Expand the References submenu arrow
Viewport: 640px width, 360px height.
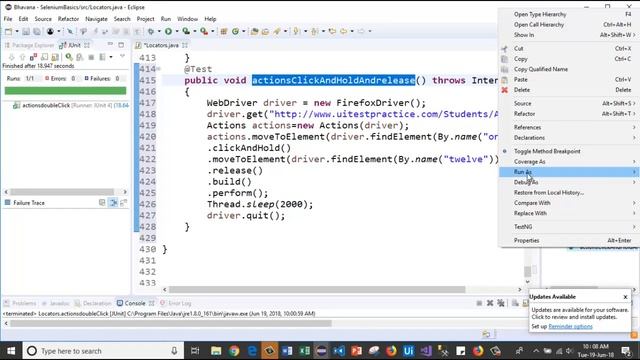pos(634,127)
